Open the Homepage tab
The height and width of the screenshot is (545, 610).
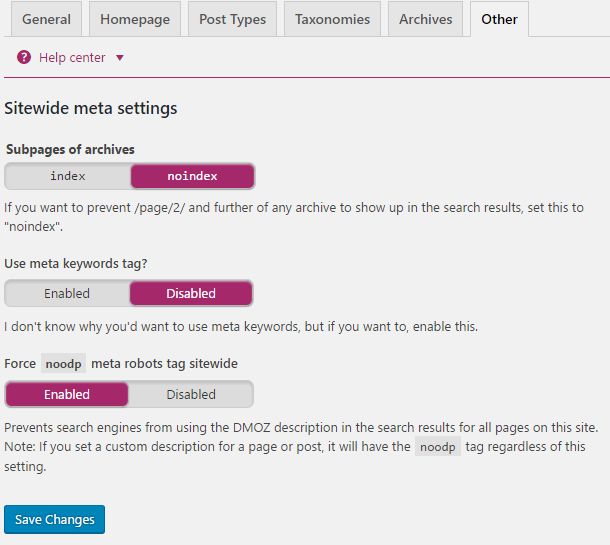pyautogui.click(x=130, y=19)
